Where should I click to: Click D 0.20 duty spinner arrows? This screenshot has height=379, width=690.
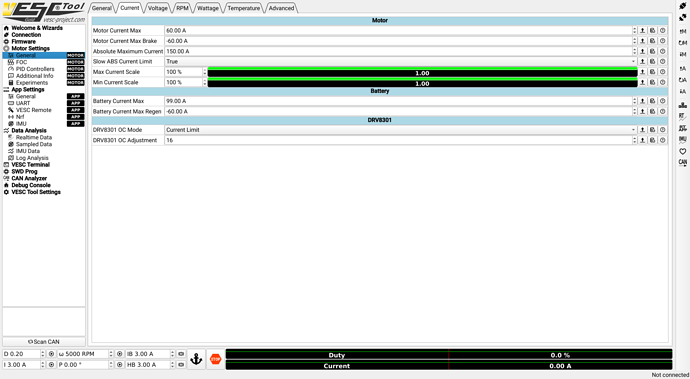pyautogui.click(x=43, y=354)
